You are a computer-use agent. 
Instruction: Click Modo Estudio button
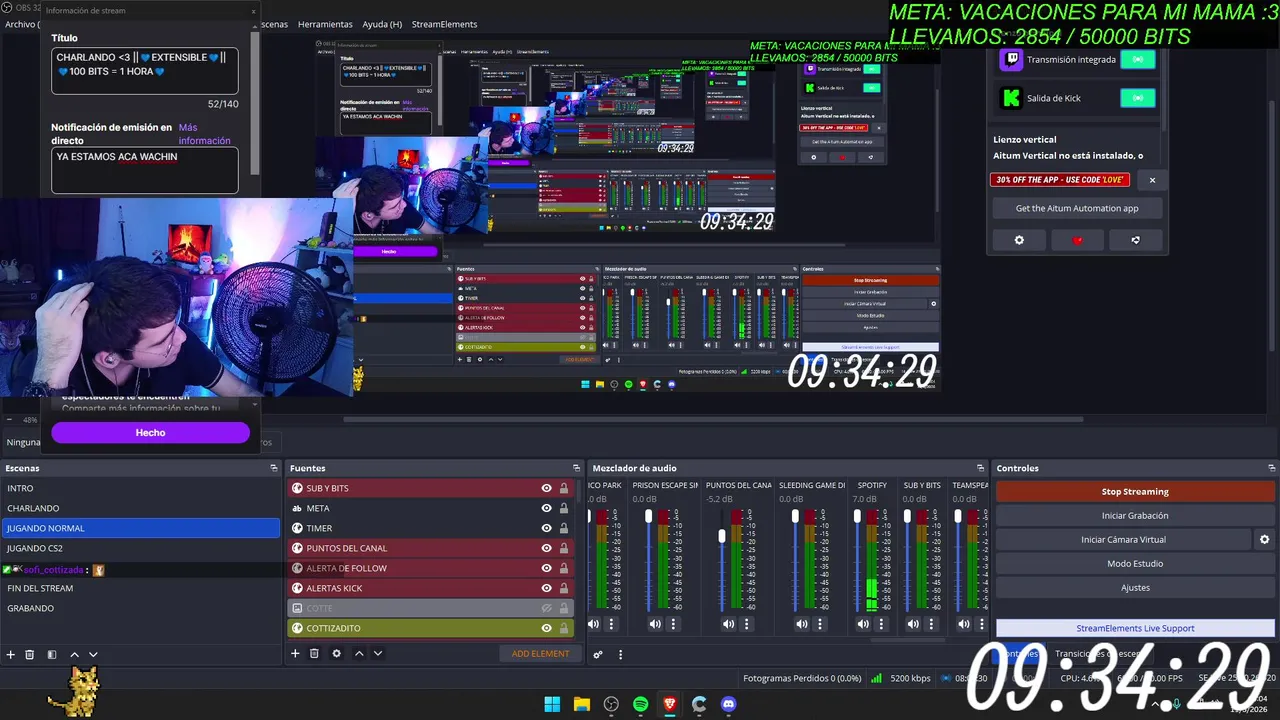(x=1135, y=563)
